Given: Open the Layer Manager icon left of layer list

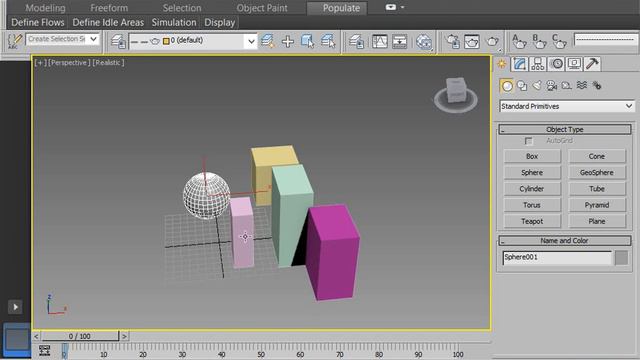Looking at the screenshot, I should click(x=118, y=41).
